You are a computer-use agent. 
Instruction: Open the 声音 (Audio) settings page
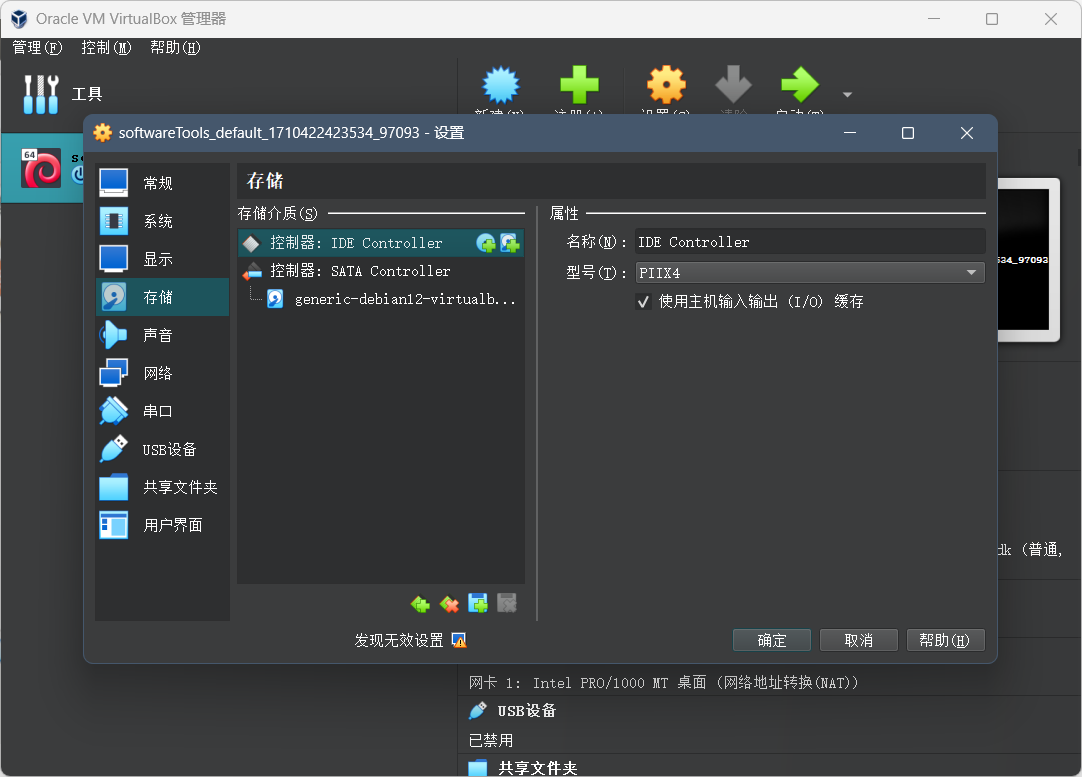[157, 334]
